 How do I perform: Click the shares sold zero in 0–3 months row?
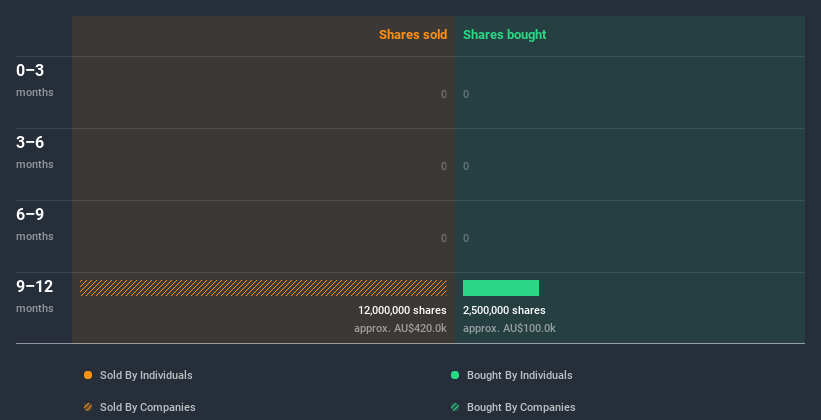click(x=444, y=94)
